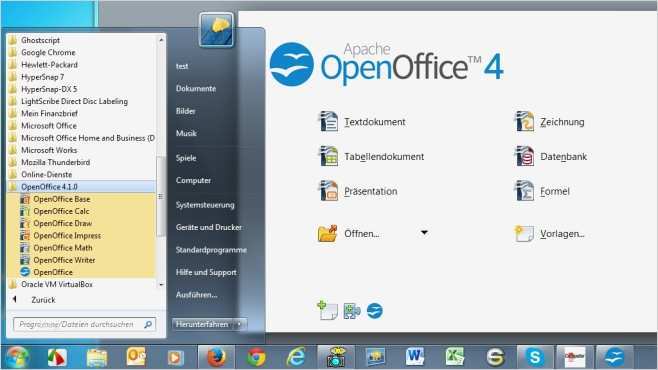The width and height of the screenshot is (658, 370).
Task: Open Microsoft Word from the taskbar
Action: coord(415,357)
